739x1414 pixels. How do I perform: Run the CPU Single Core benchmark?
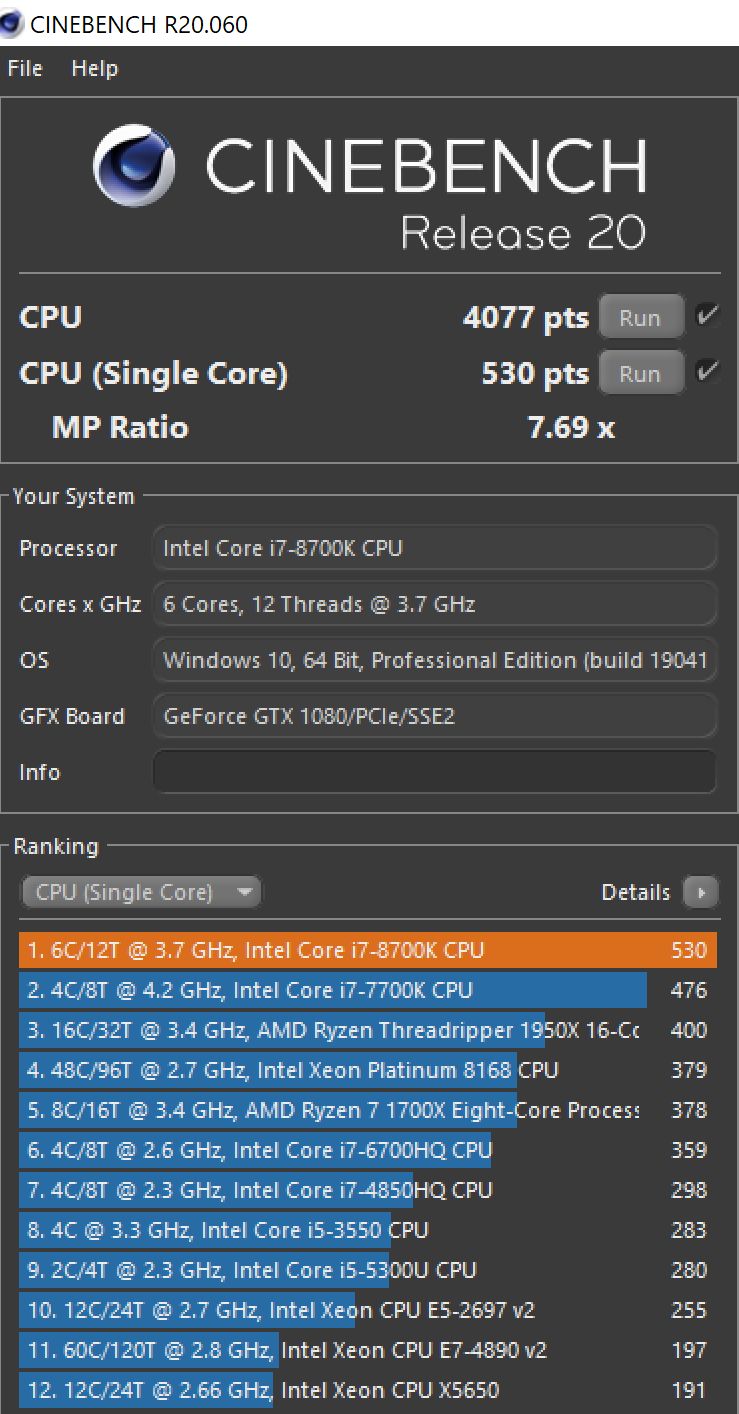(641, 373)
